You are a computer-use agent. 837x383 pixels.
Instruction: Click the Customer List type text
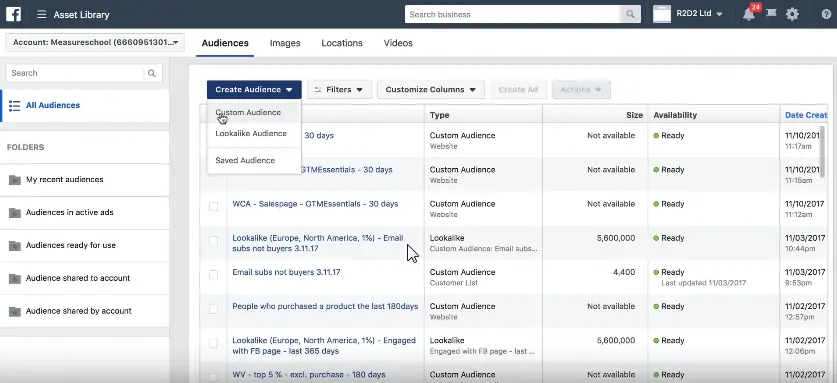tap(454, 283)
